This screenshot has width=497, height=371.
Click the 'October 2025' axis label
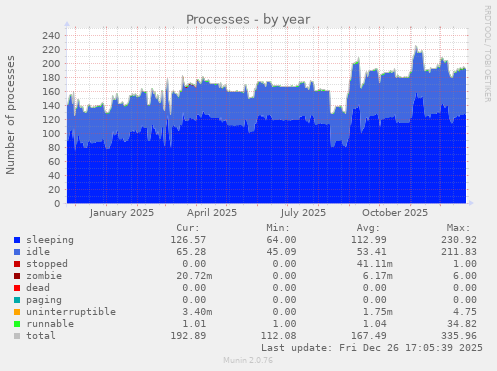tap(395, 213)
